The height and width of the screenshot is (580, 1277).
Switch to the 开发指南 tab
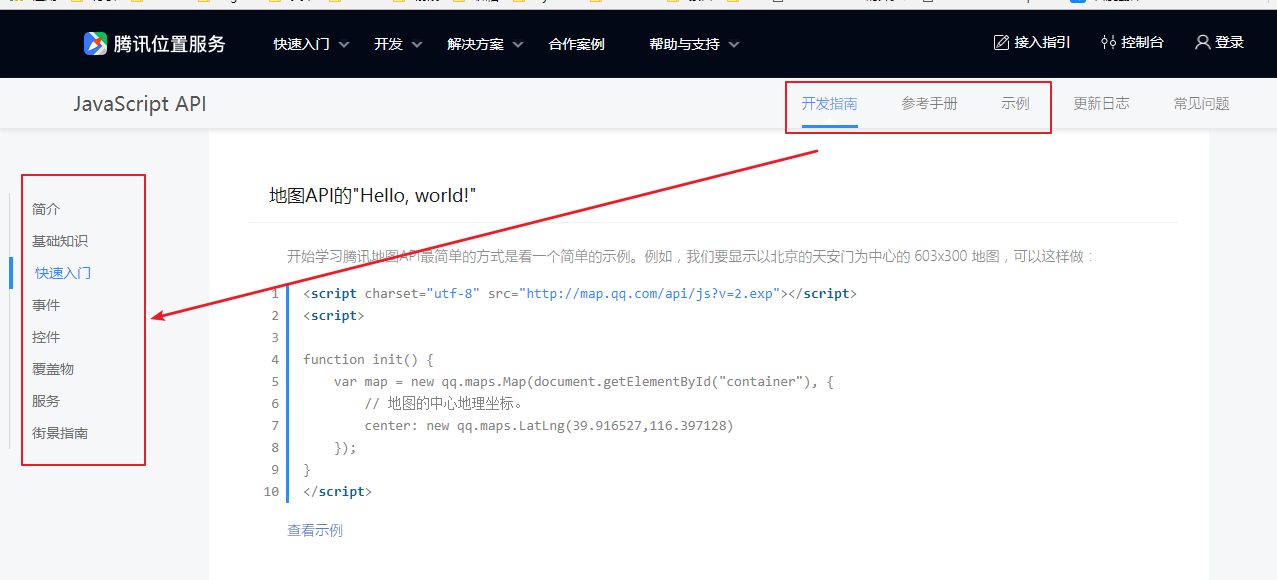point(829,103)
